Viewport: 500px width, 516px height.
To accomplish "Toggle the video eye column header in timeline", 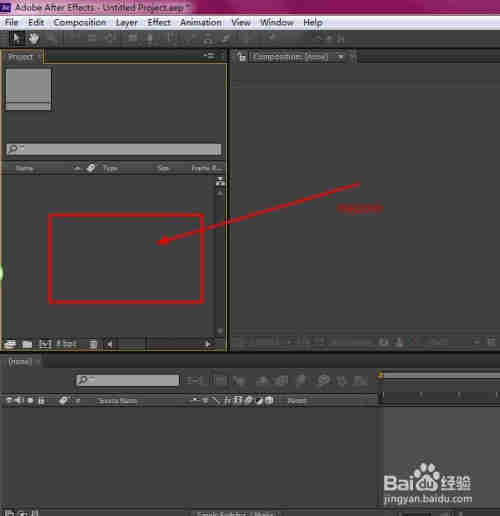I will coord(9,400).
